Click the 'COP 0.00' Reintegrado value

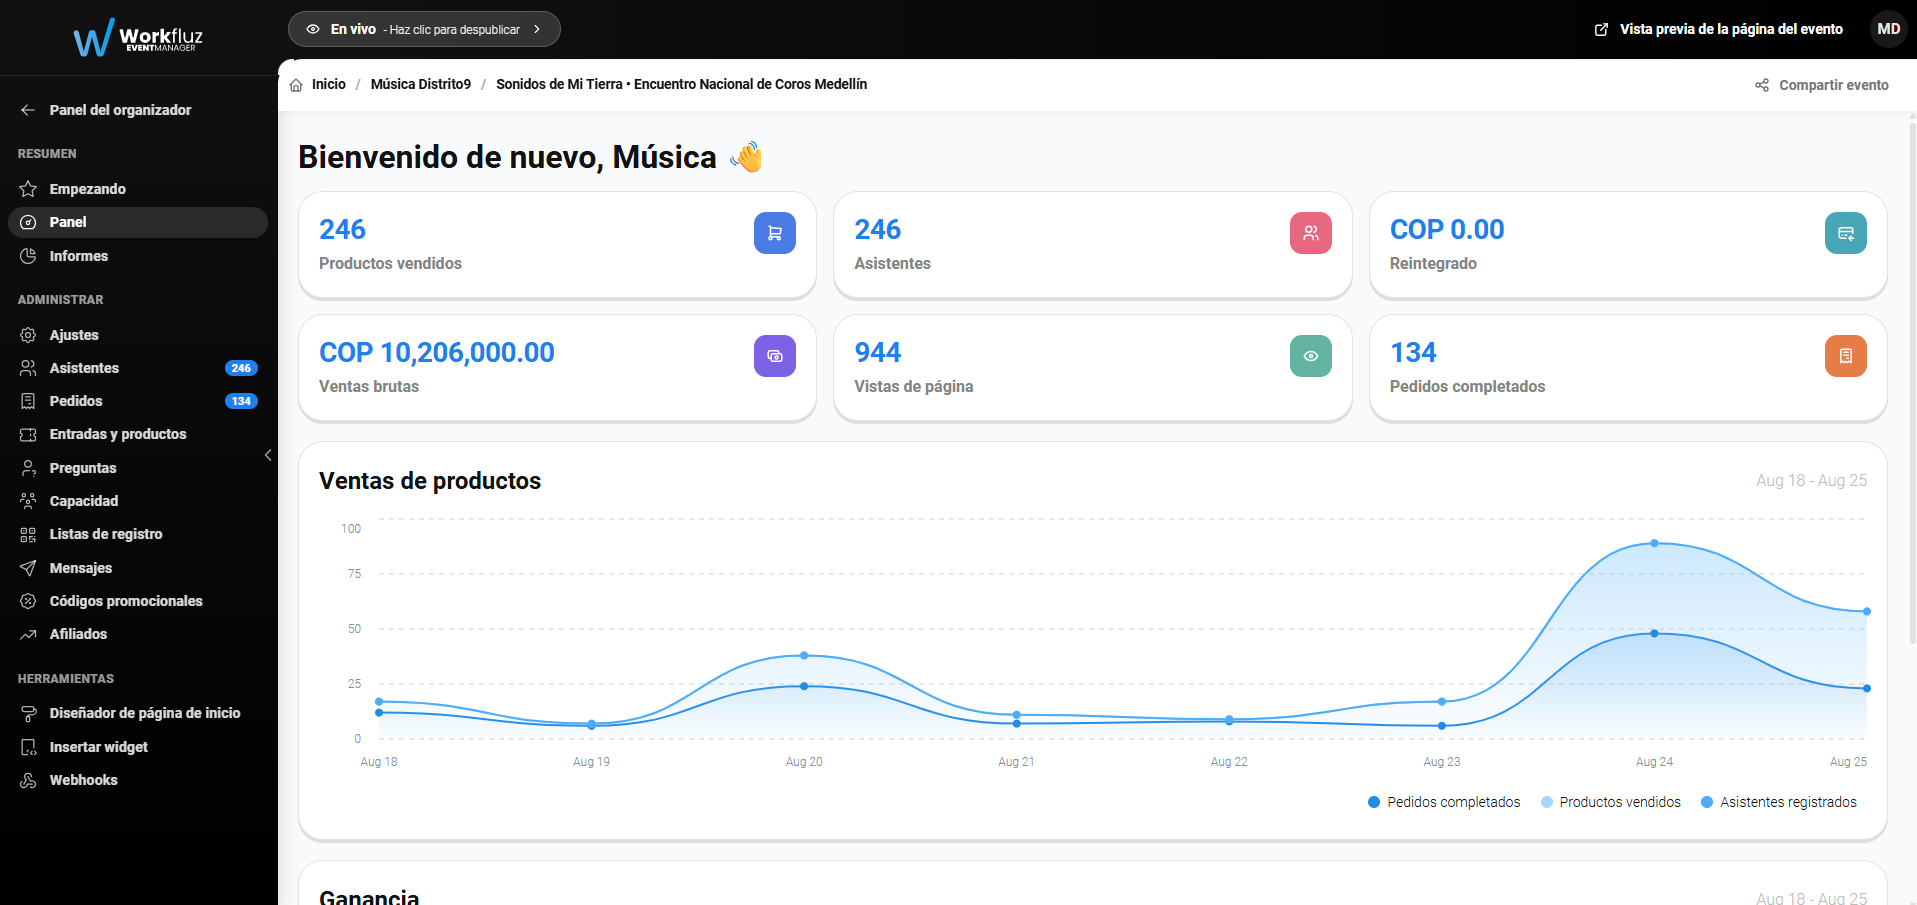(1447, 229)
